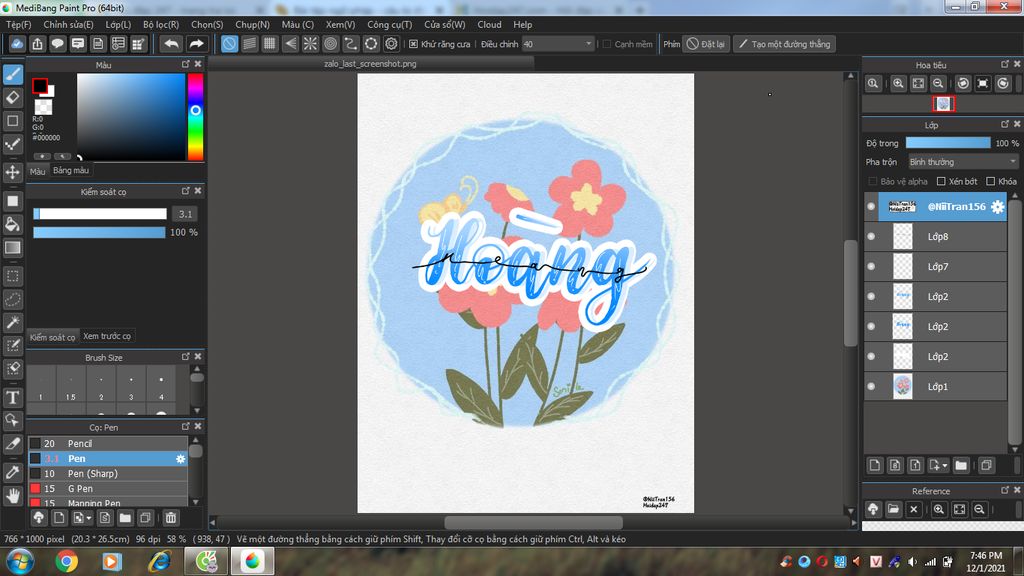Screen dimensions: 1024x576
Task: Select the Pen (Sharp) brush
Action: coord(108,473)
